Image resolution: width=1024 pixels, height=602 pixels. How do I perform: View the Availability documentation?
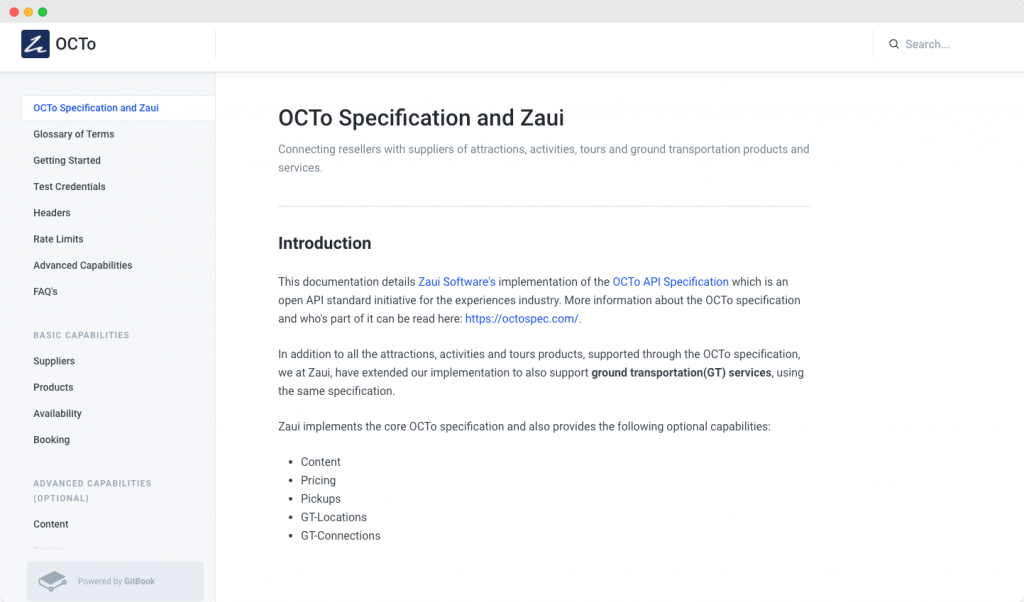[57, 413]
